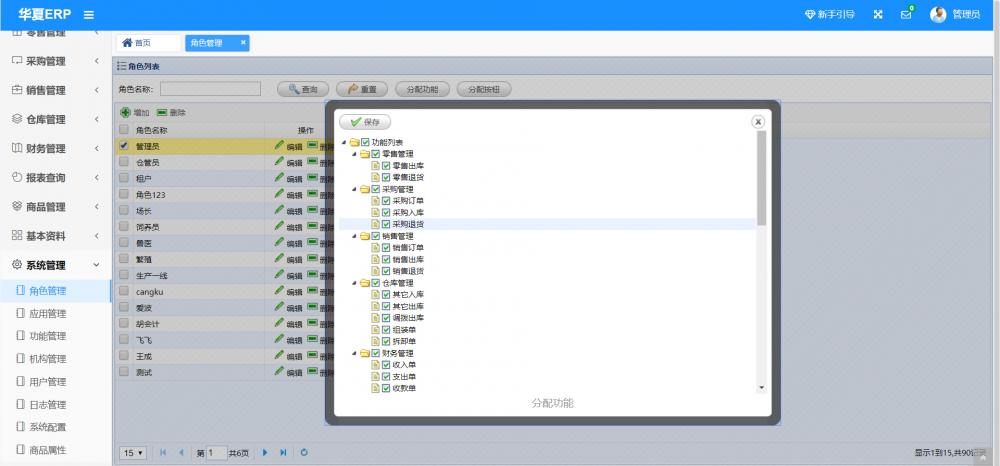The height and width of the screenshot is (466, 1000).
Task: Close the 分配功能 dialog with round x
Action: click(x=758, y=122)
